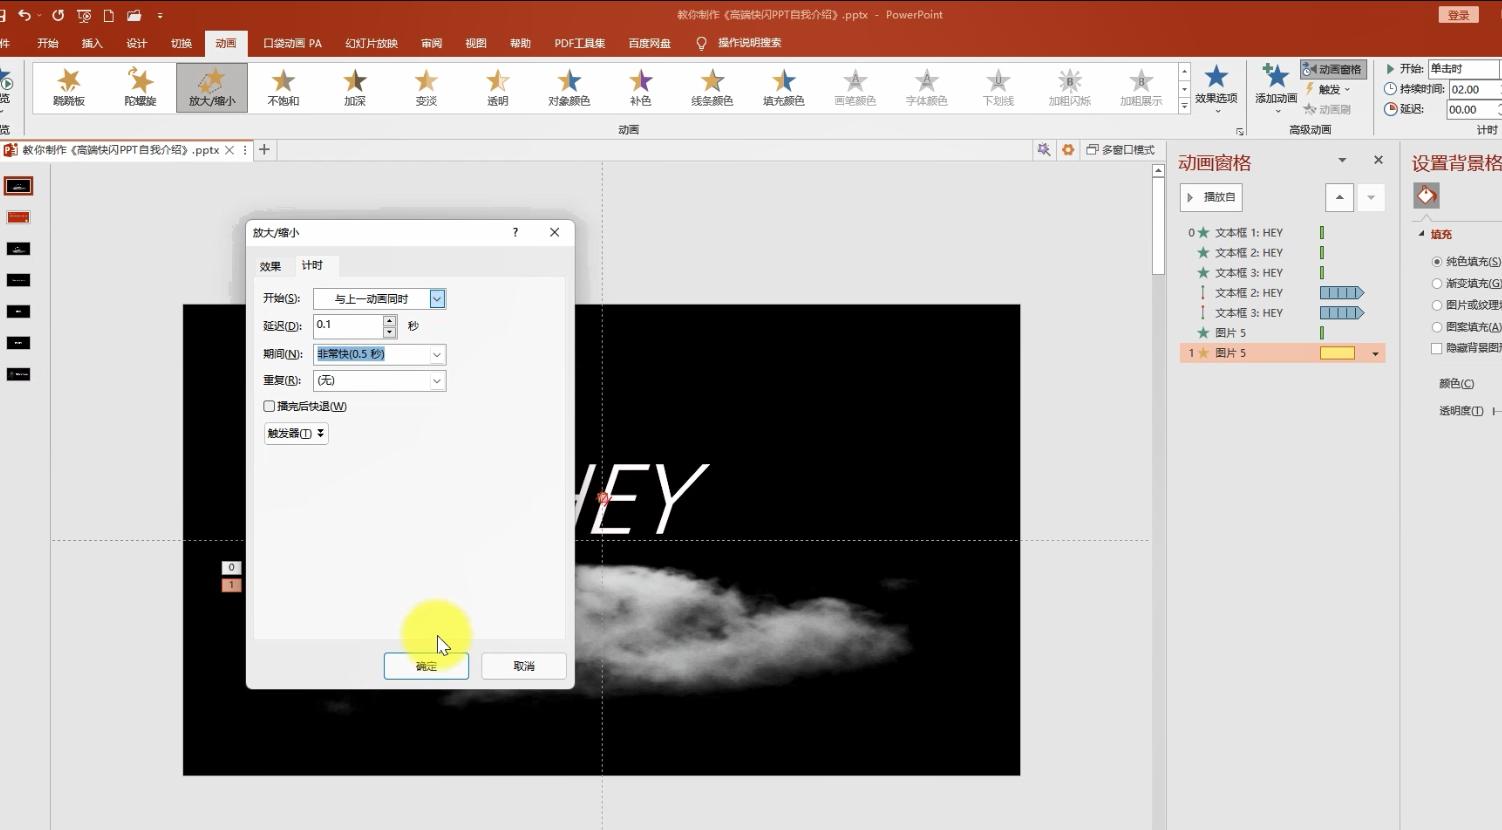The height and width of the screenshot is (830, 1502).
Task: Open the 开始 start timing dropdown
Action: click(x=437, y=299)
